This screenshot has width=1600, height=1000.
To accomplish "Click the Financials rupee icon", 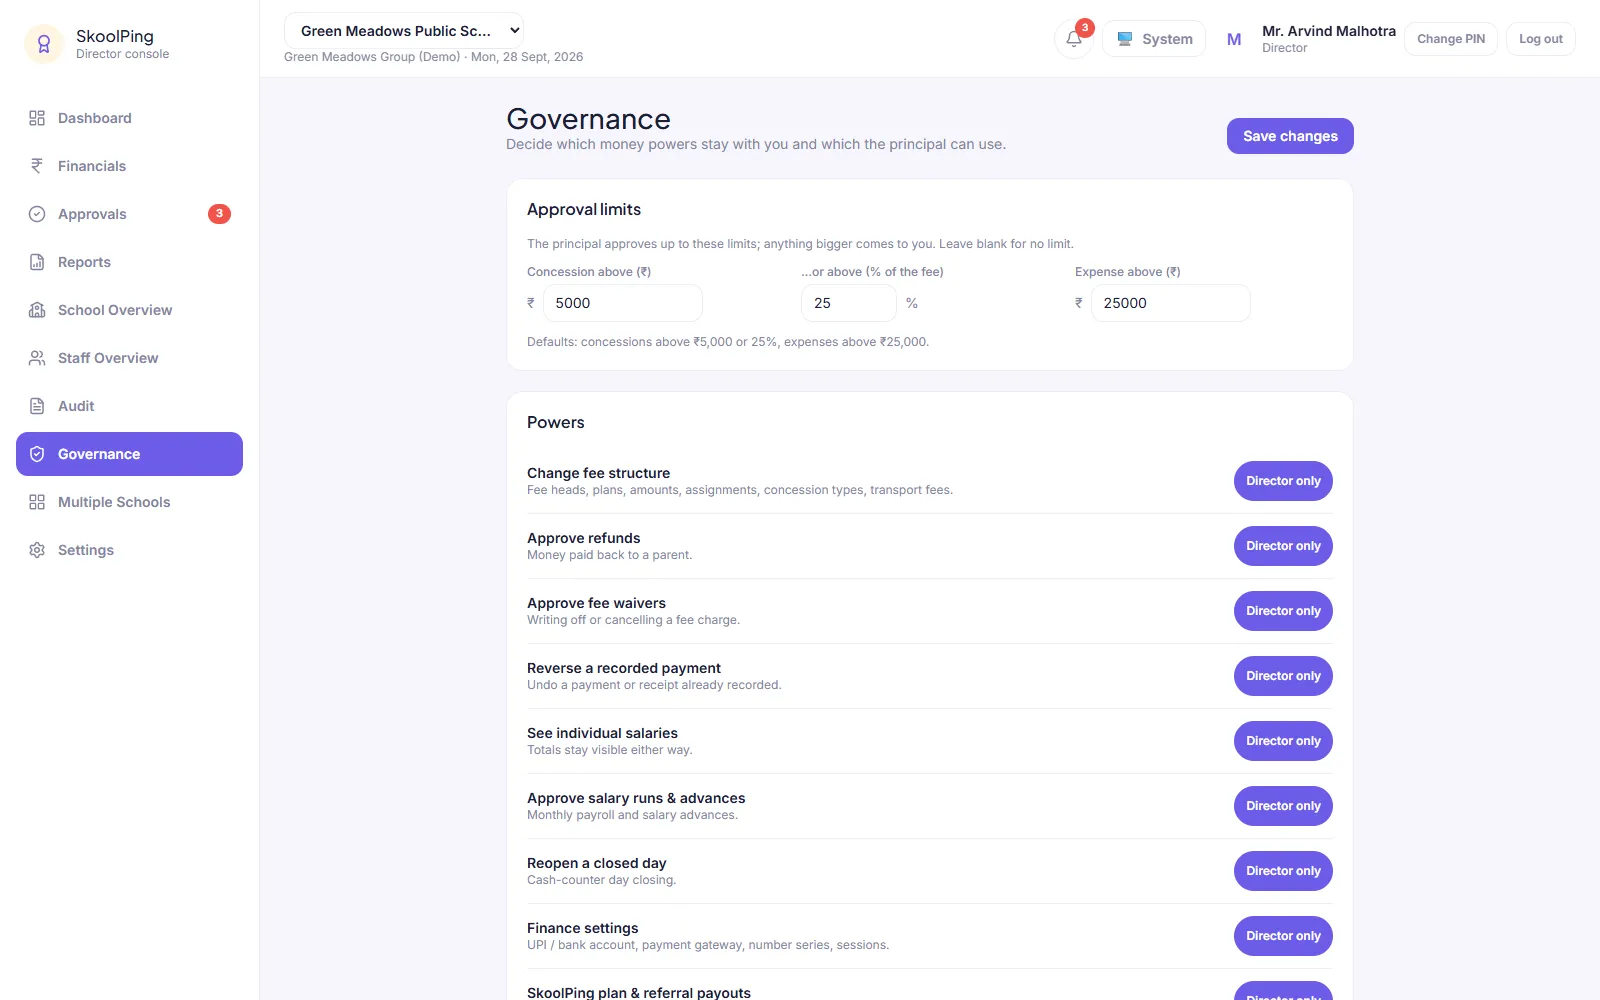I will point(37,166).
